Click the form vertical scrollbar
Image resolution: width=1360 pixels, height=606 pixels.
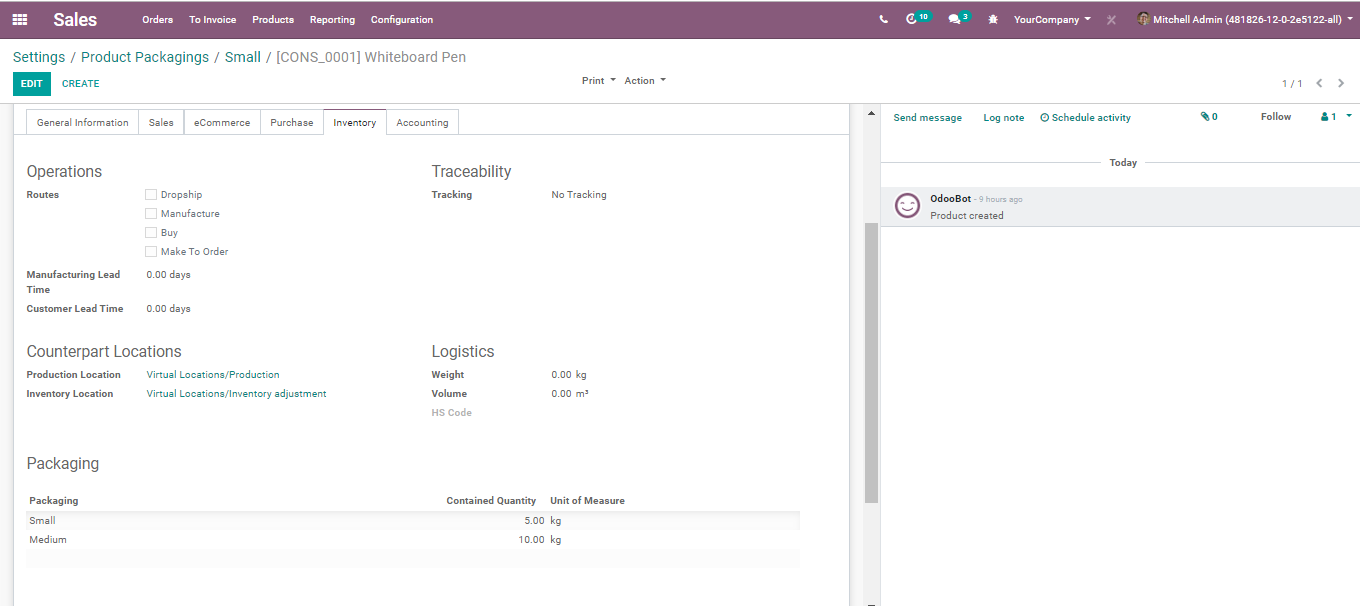coord(871,360)
